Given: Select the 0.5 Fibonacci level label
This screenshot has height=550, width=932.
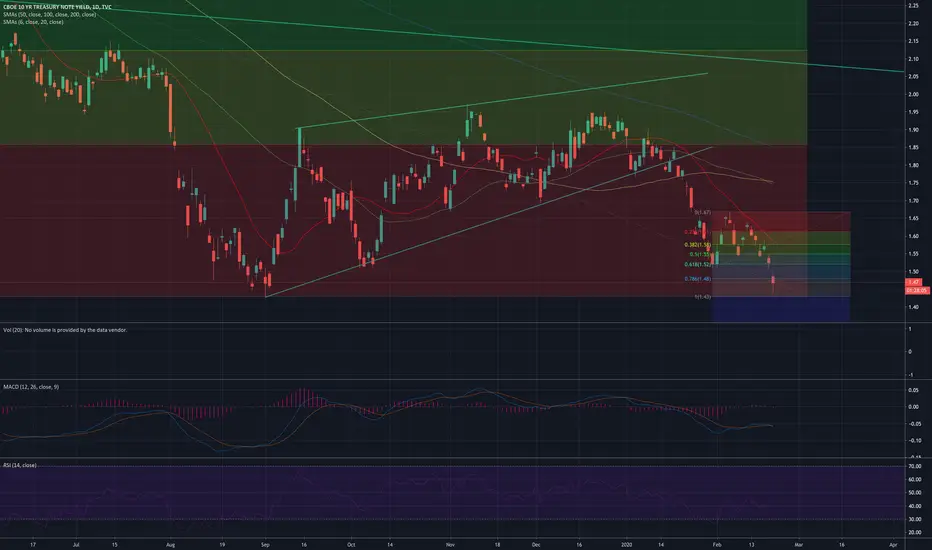Looking at the screenshot, I should point(700,254).
